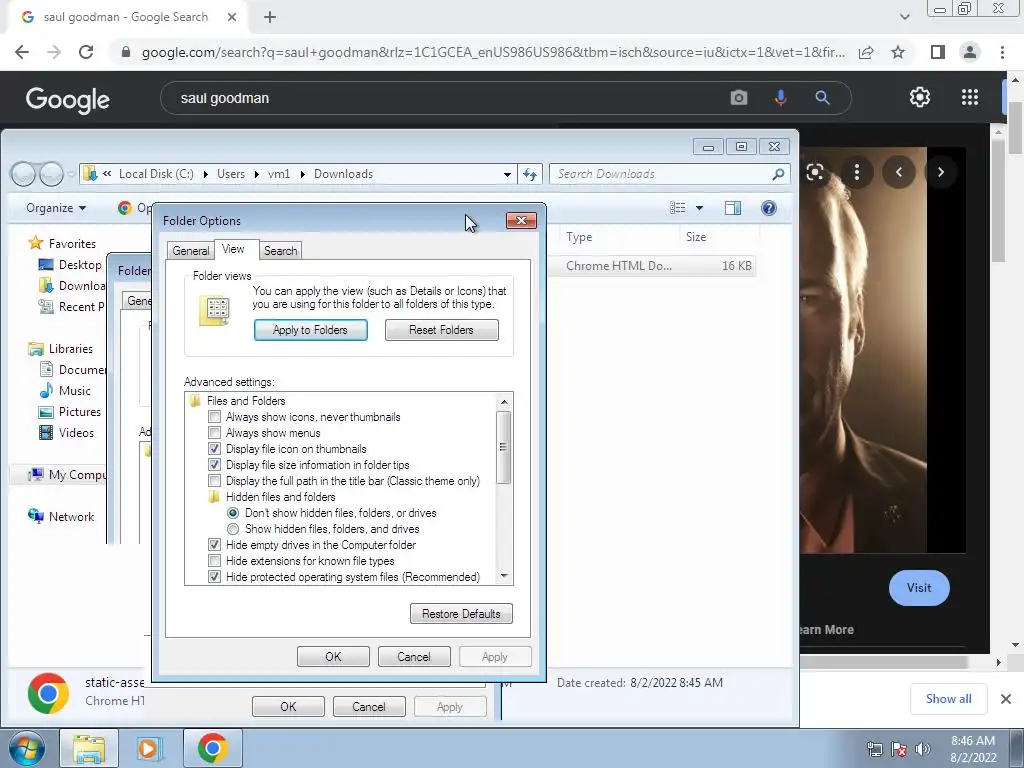This screenshot has height=768, width=1024.
Task: Click Cancel in front Folder Options dialog
Action: (414, 656)
